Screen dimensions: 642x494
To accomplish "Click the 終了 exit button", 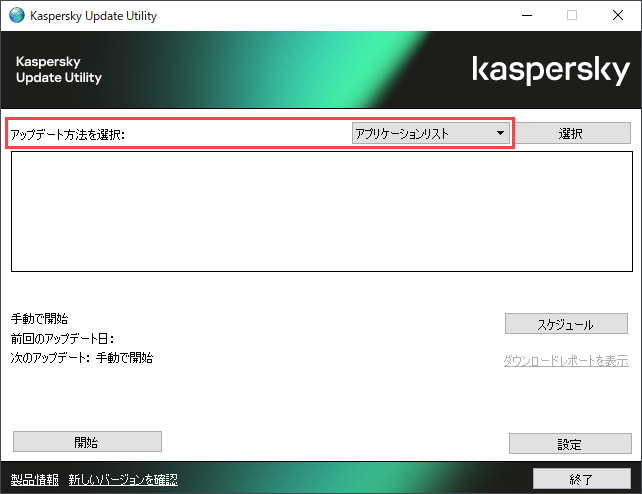I will [x=581, y=479].
